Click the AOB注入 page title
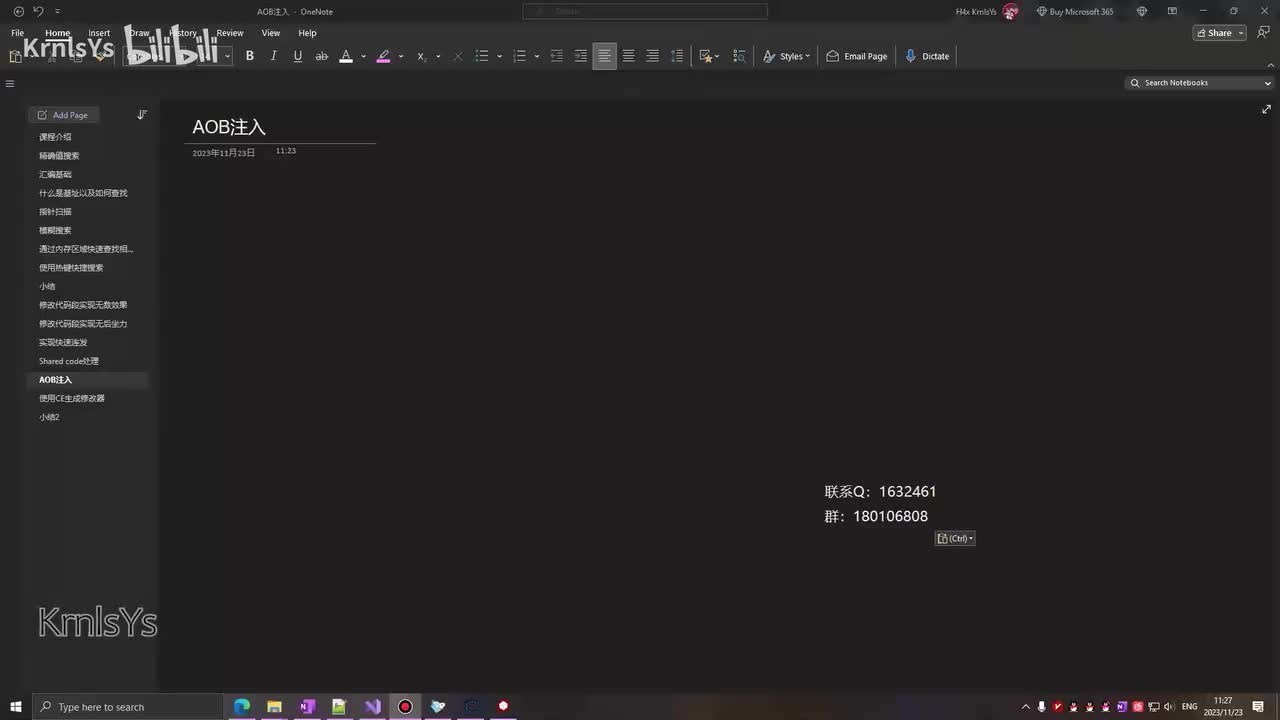 tap(229, 127)
